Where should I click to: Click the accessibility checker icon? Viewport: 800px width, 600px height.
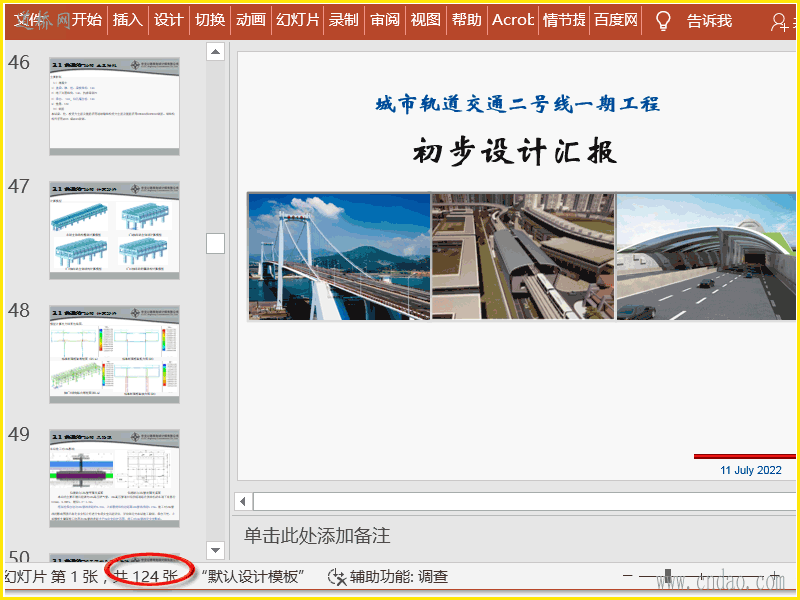tap(337, 577)
